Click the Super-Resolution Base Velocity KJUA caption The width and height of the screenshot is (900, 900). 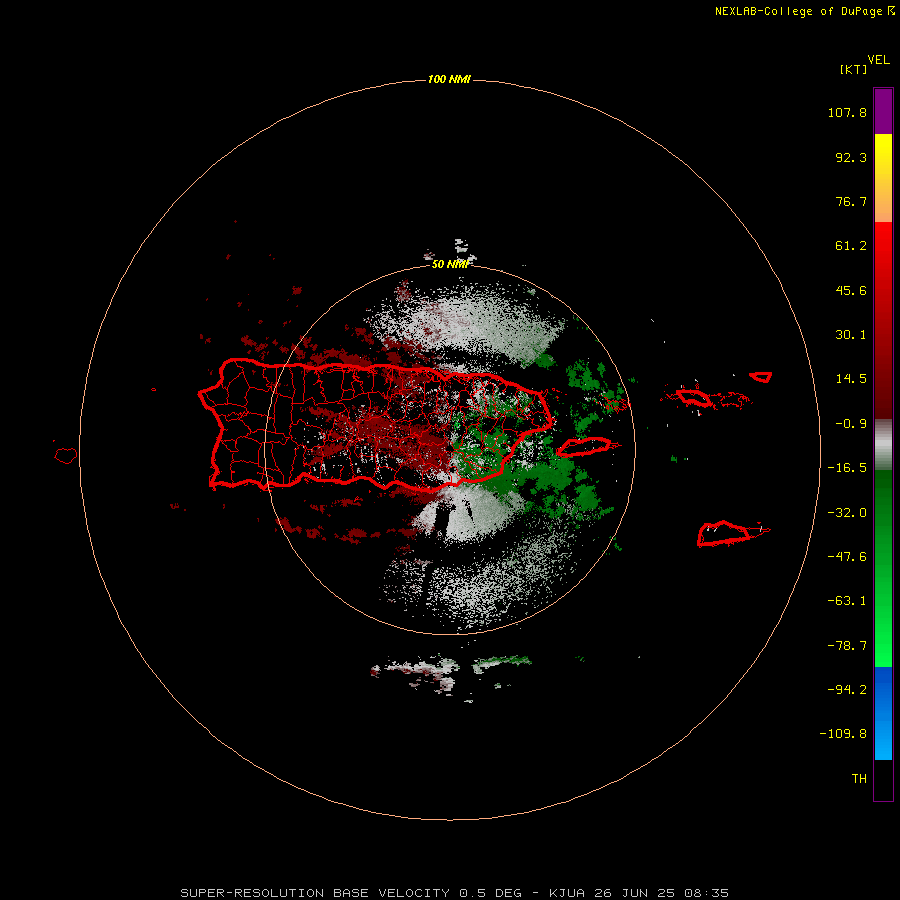455,893
